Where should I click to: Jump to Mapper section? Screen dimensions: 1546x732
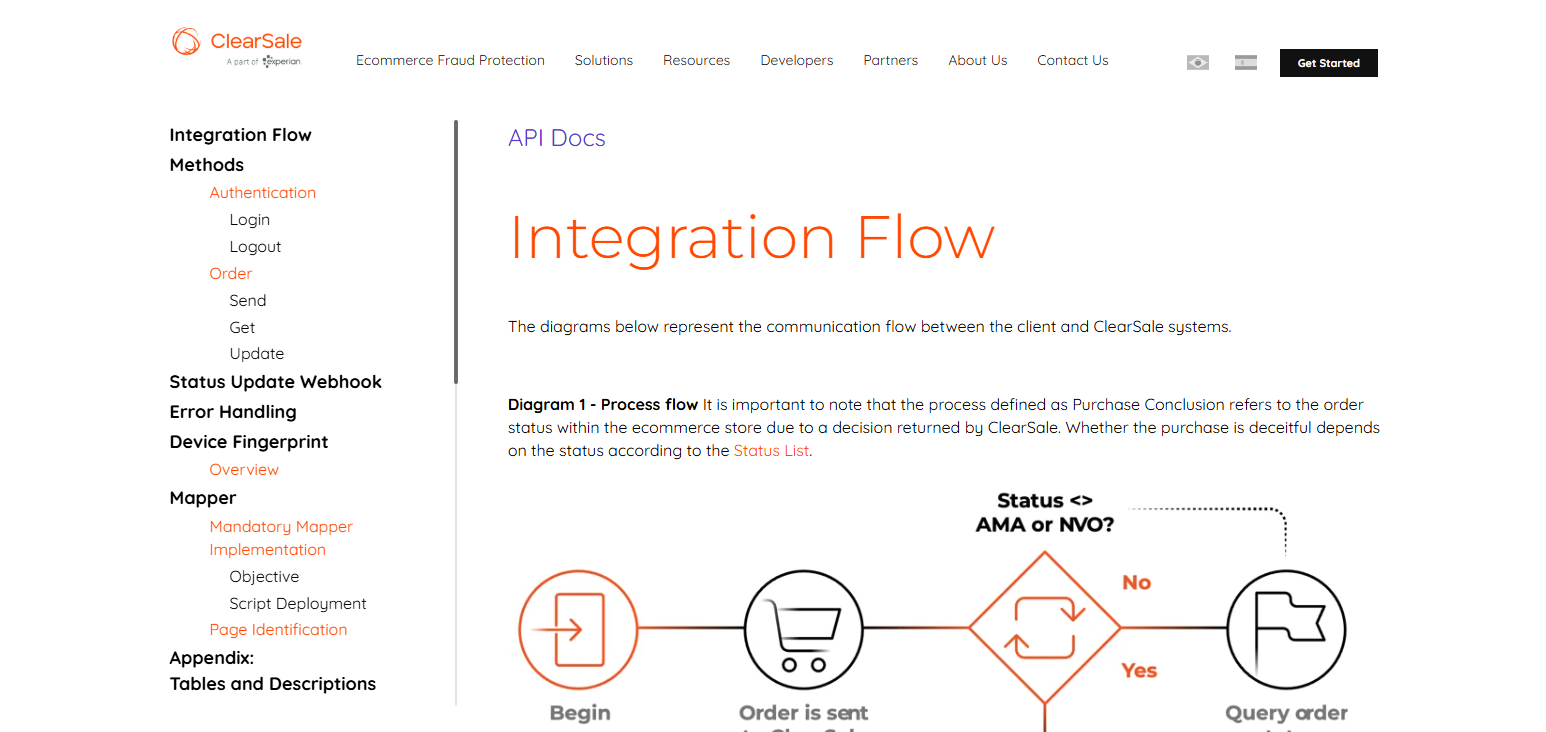[x=203, y=498]
